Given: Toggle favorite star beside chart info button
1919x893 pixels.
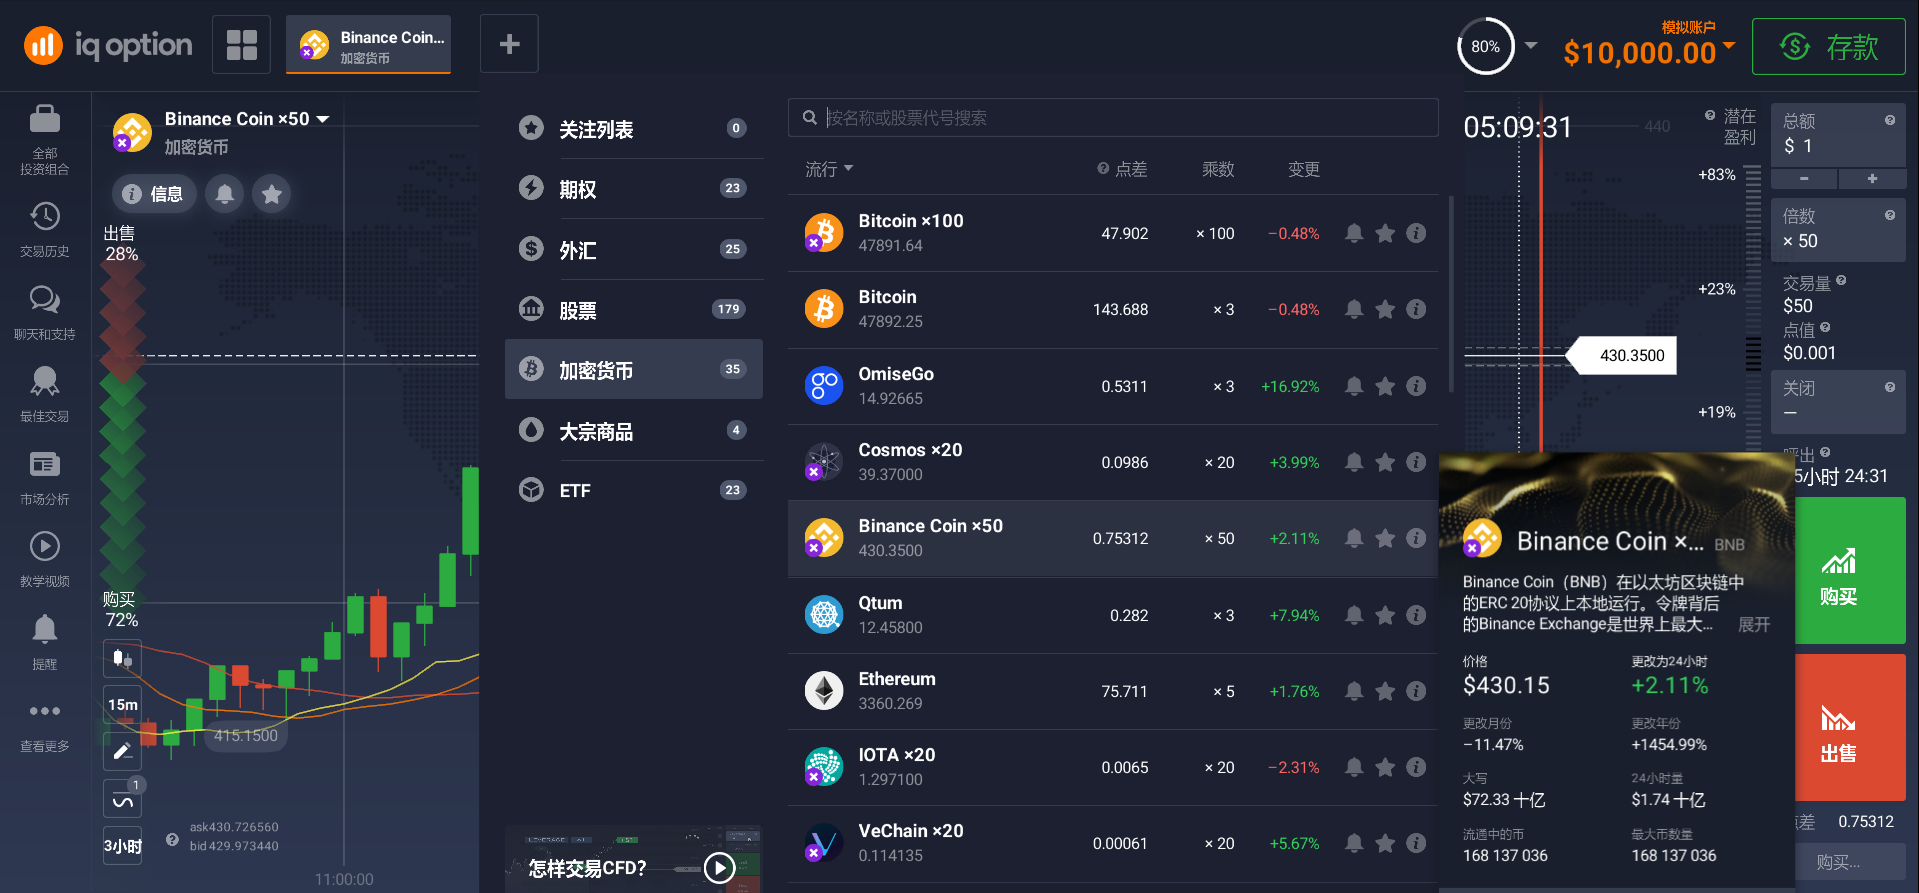Looking at the screenshot, I should 272,194.
